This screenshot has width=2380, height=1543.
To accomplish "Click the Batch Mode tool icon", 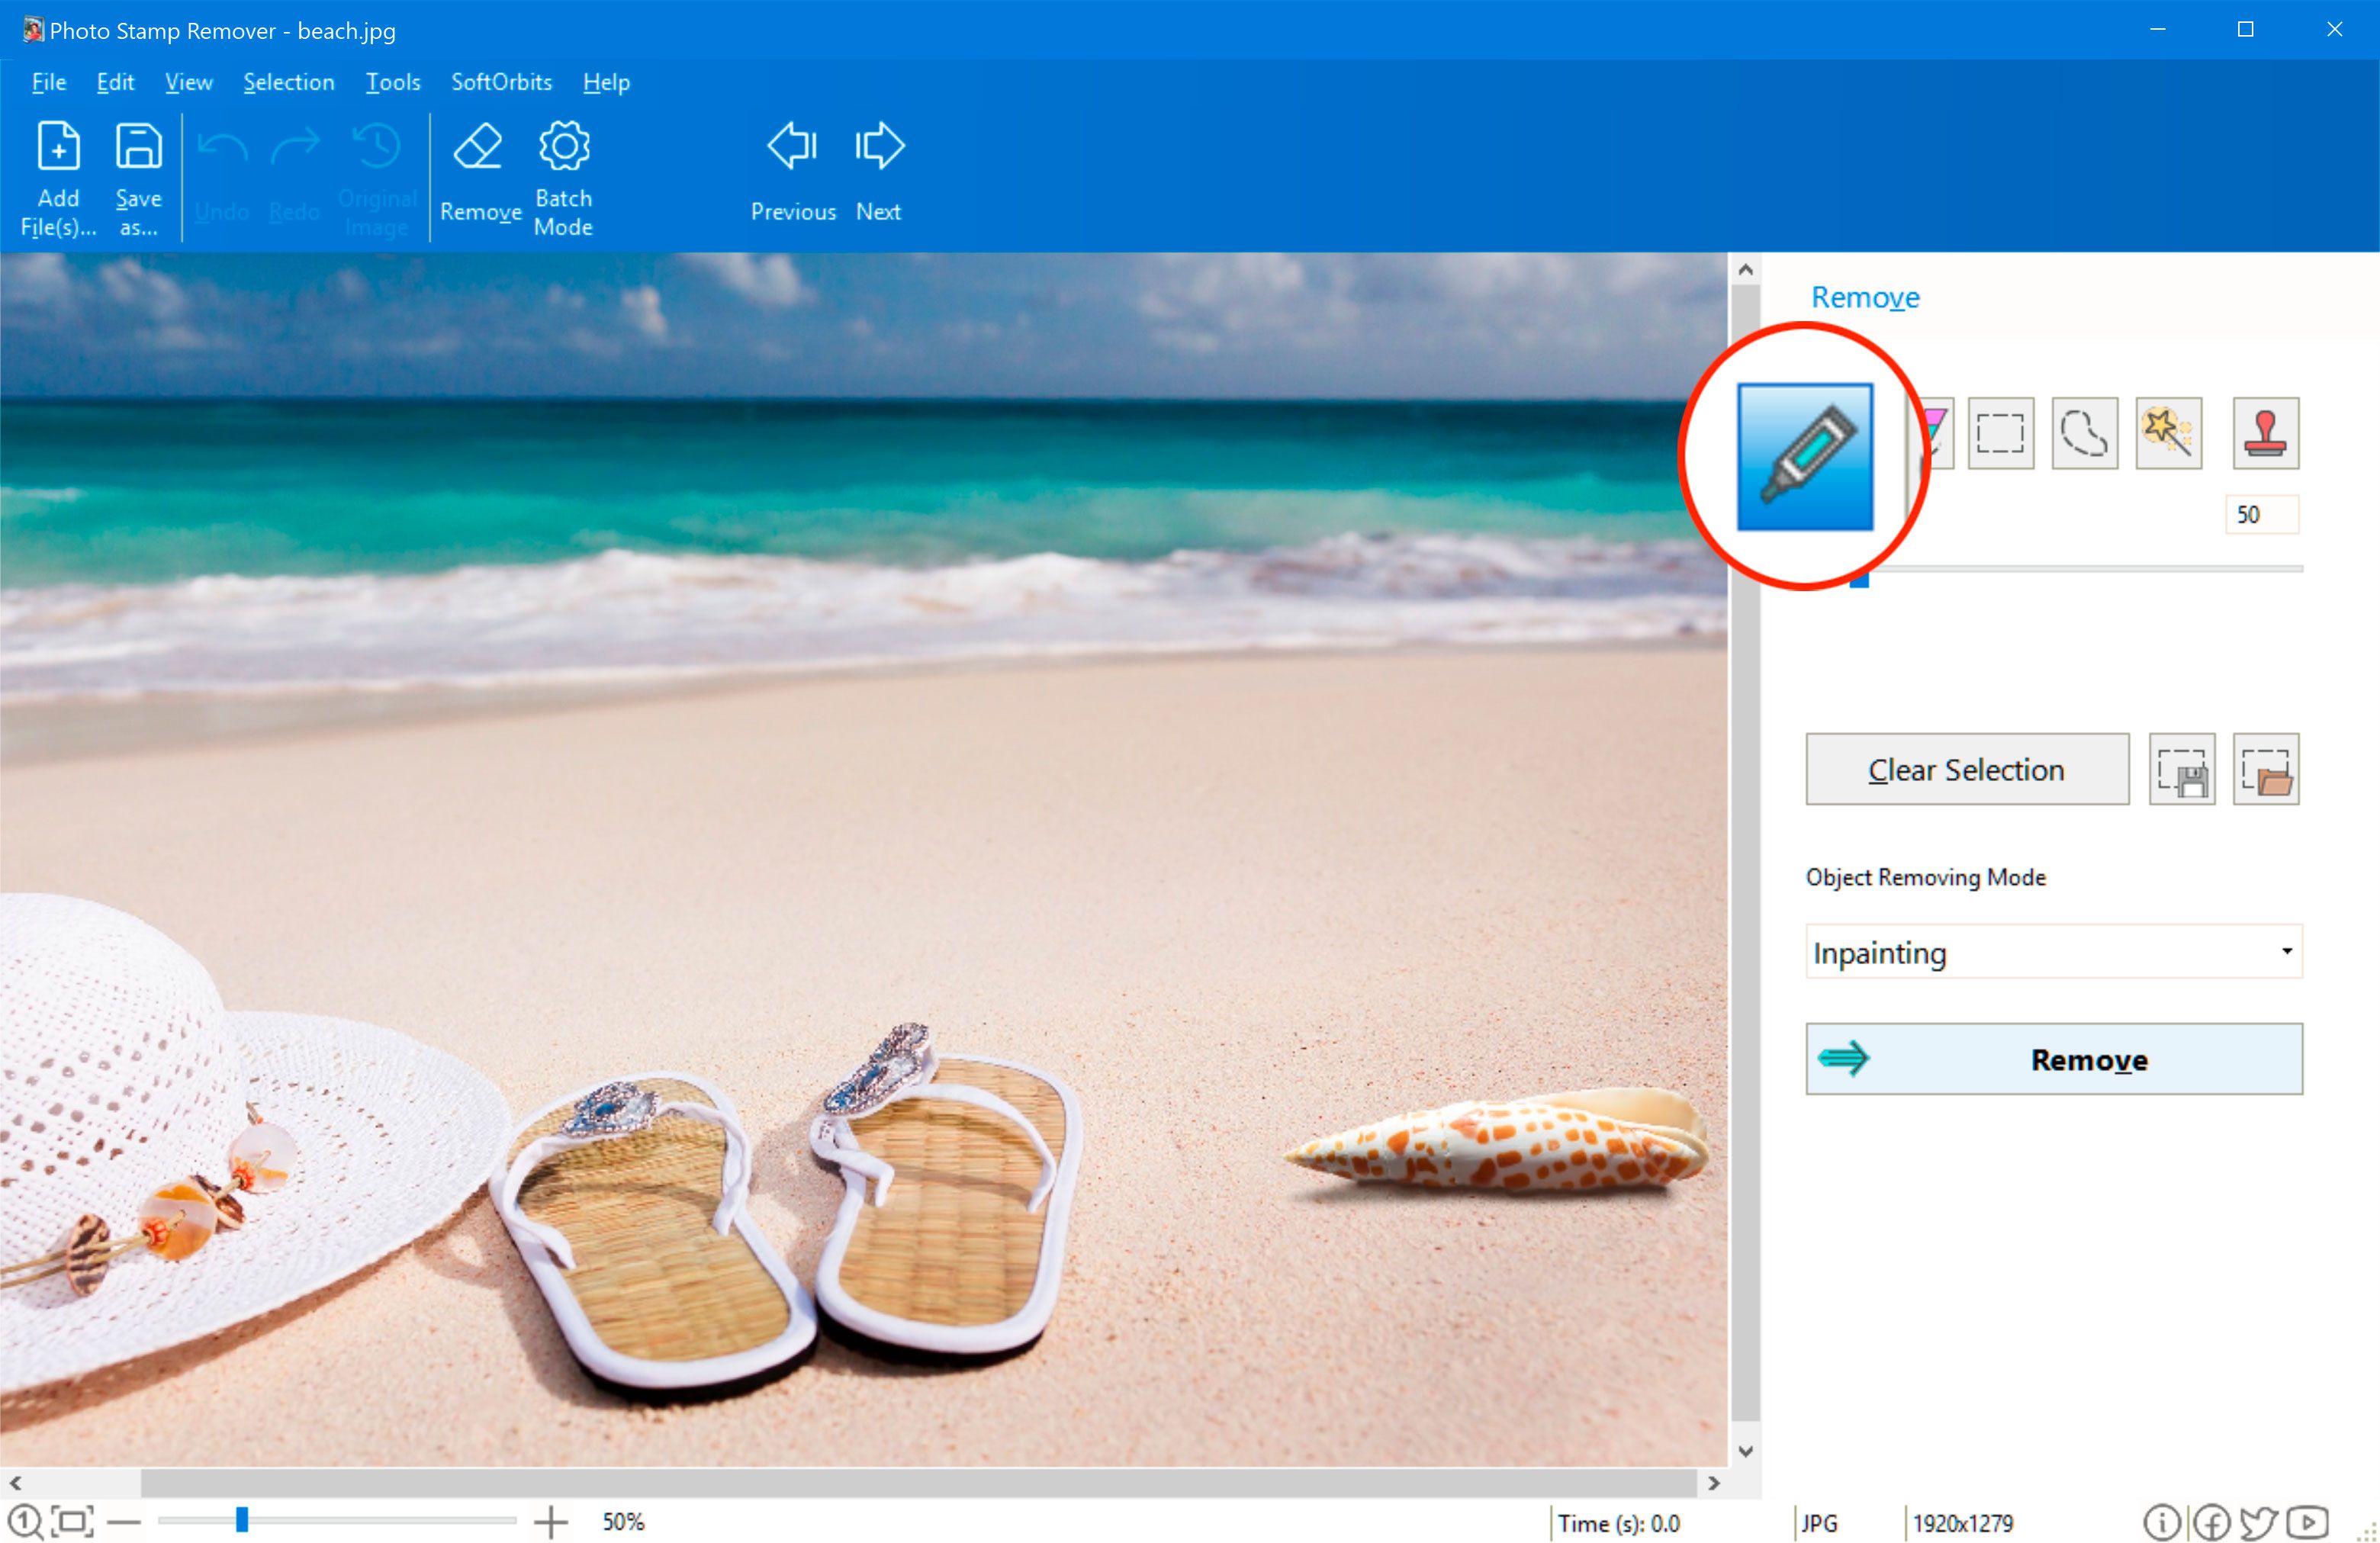I will [565, 173].
